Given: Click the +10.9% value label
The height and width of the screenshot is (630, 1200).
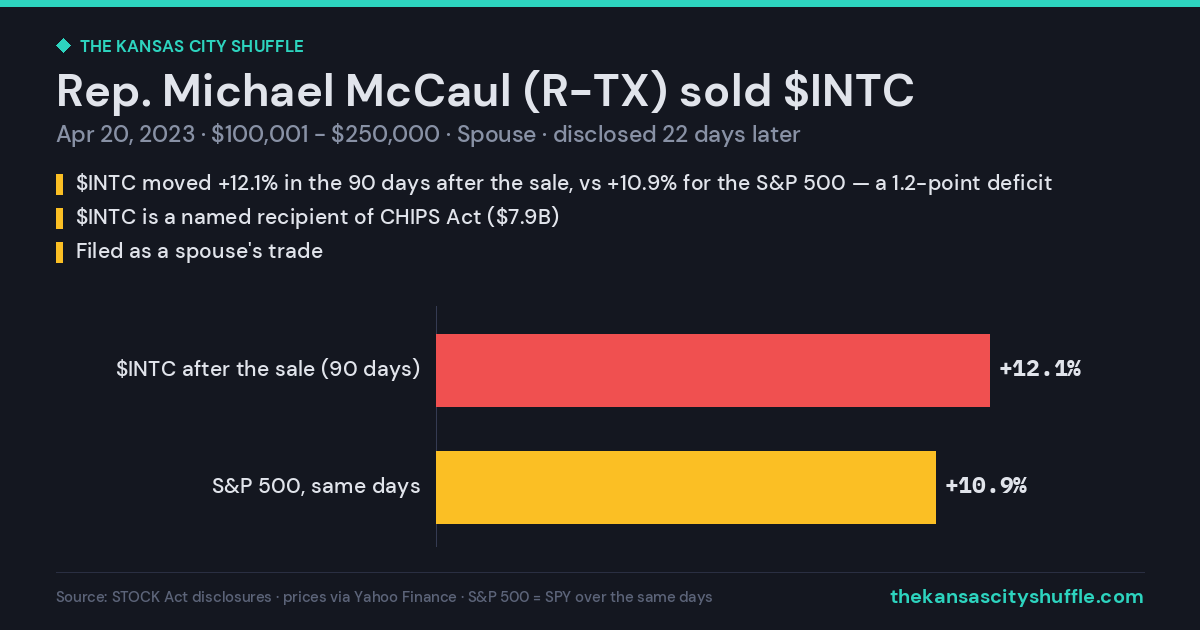Looking at the screenshot, I should (x=986, y=486).
